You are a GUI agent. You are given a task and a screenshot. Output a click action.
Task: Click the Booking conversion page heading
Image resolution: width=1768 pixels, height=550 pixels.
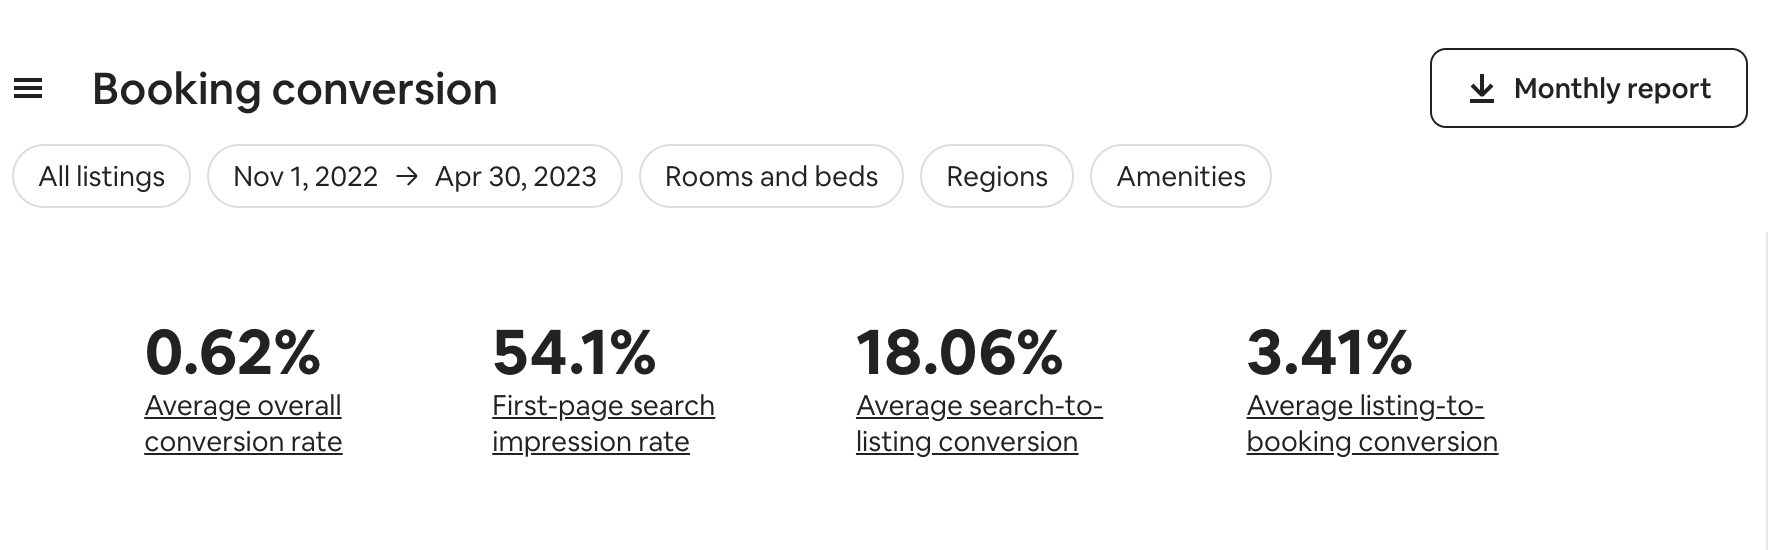(295, 89)
